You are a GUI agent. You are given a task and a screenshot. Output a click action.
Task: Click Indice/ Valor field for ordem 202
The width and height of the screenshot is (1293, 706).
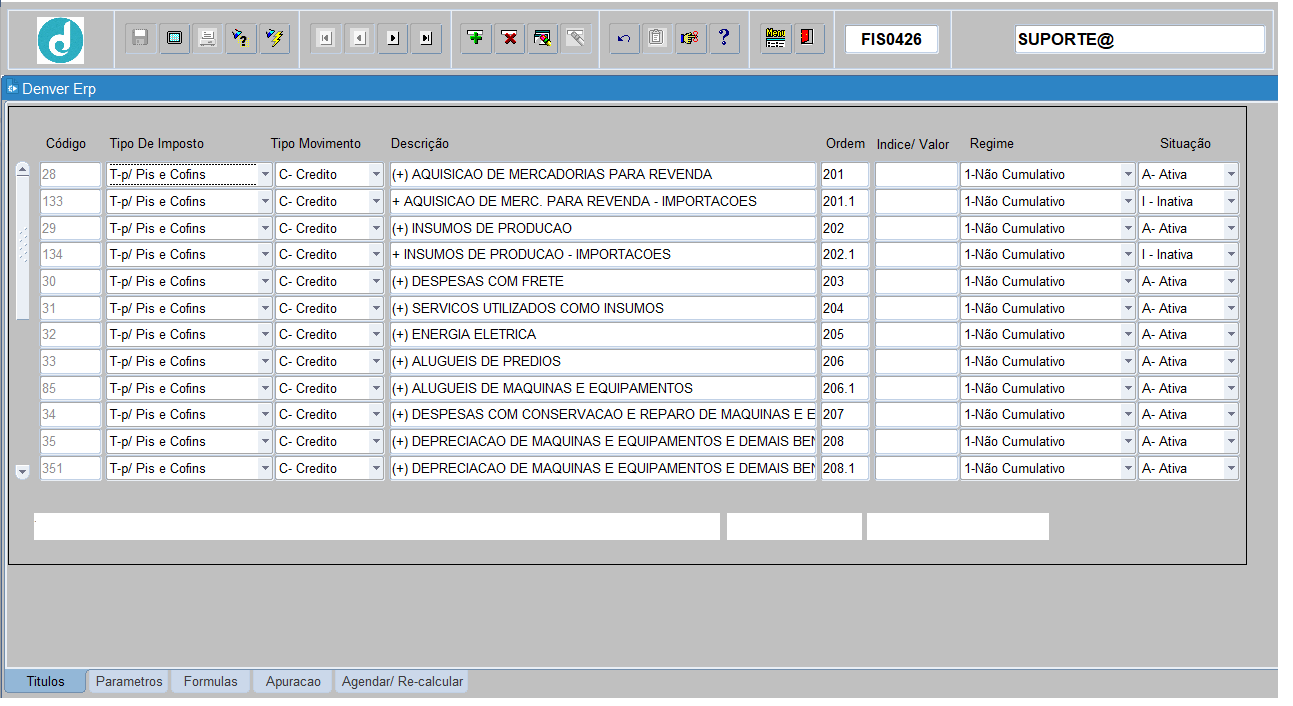click(x=916, y=228)
